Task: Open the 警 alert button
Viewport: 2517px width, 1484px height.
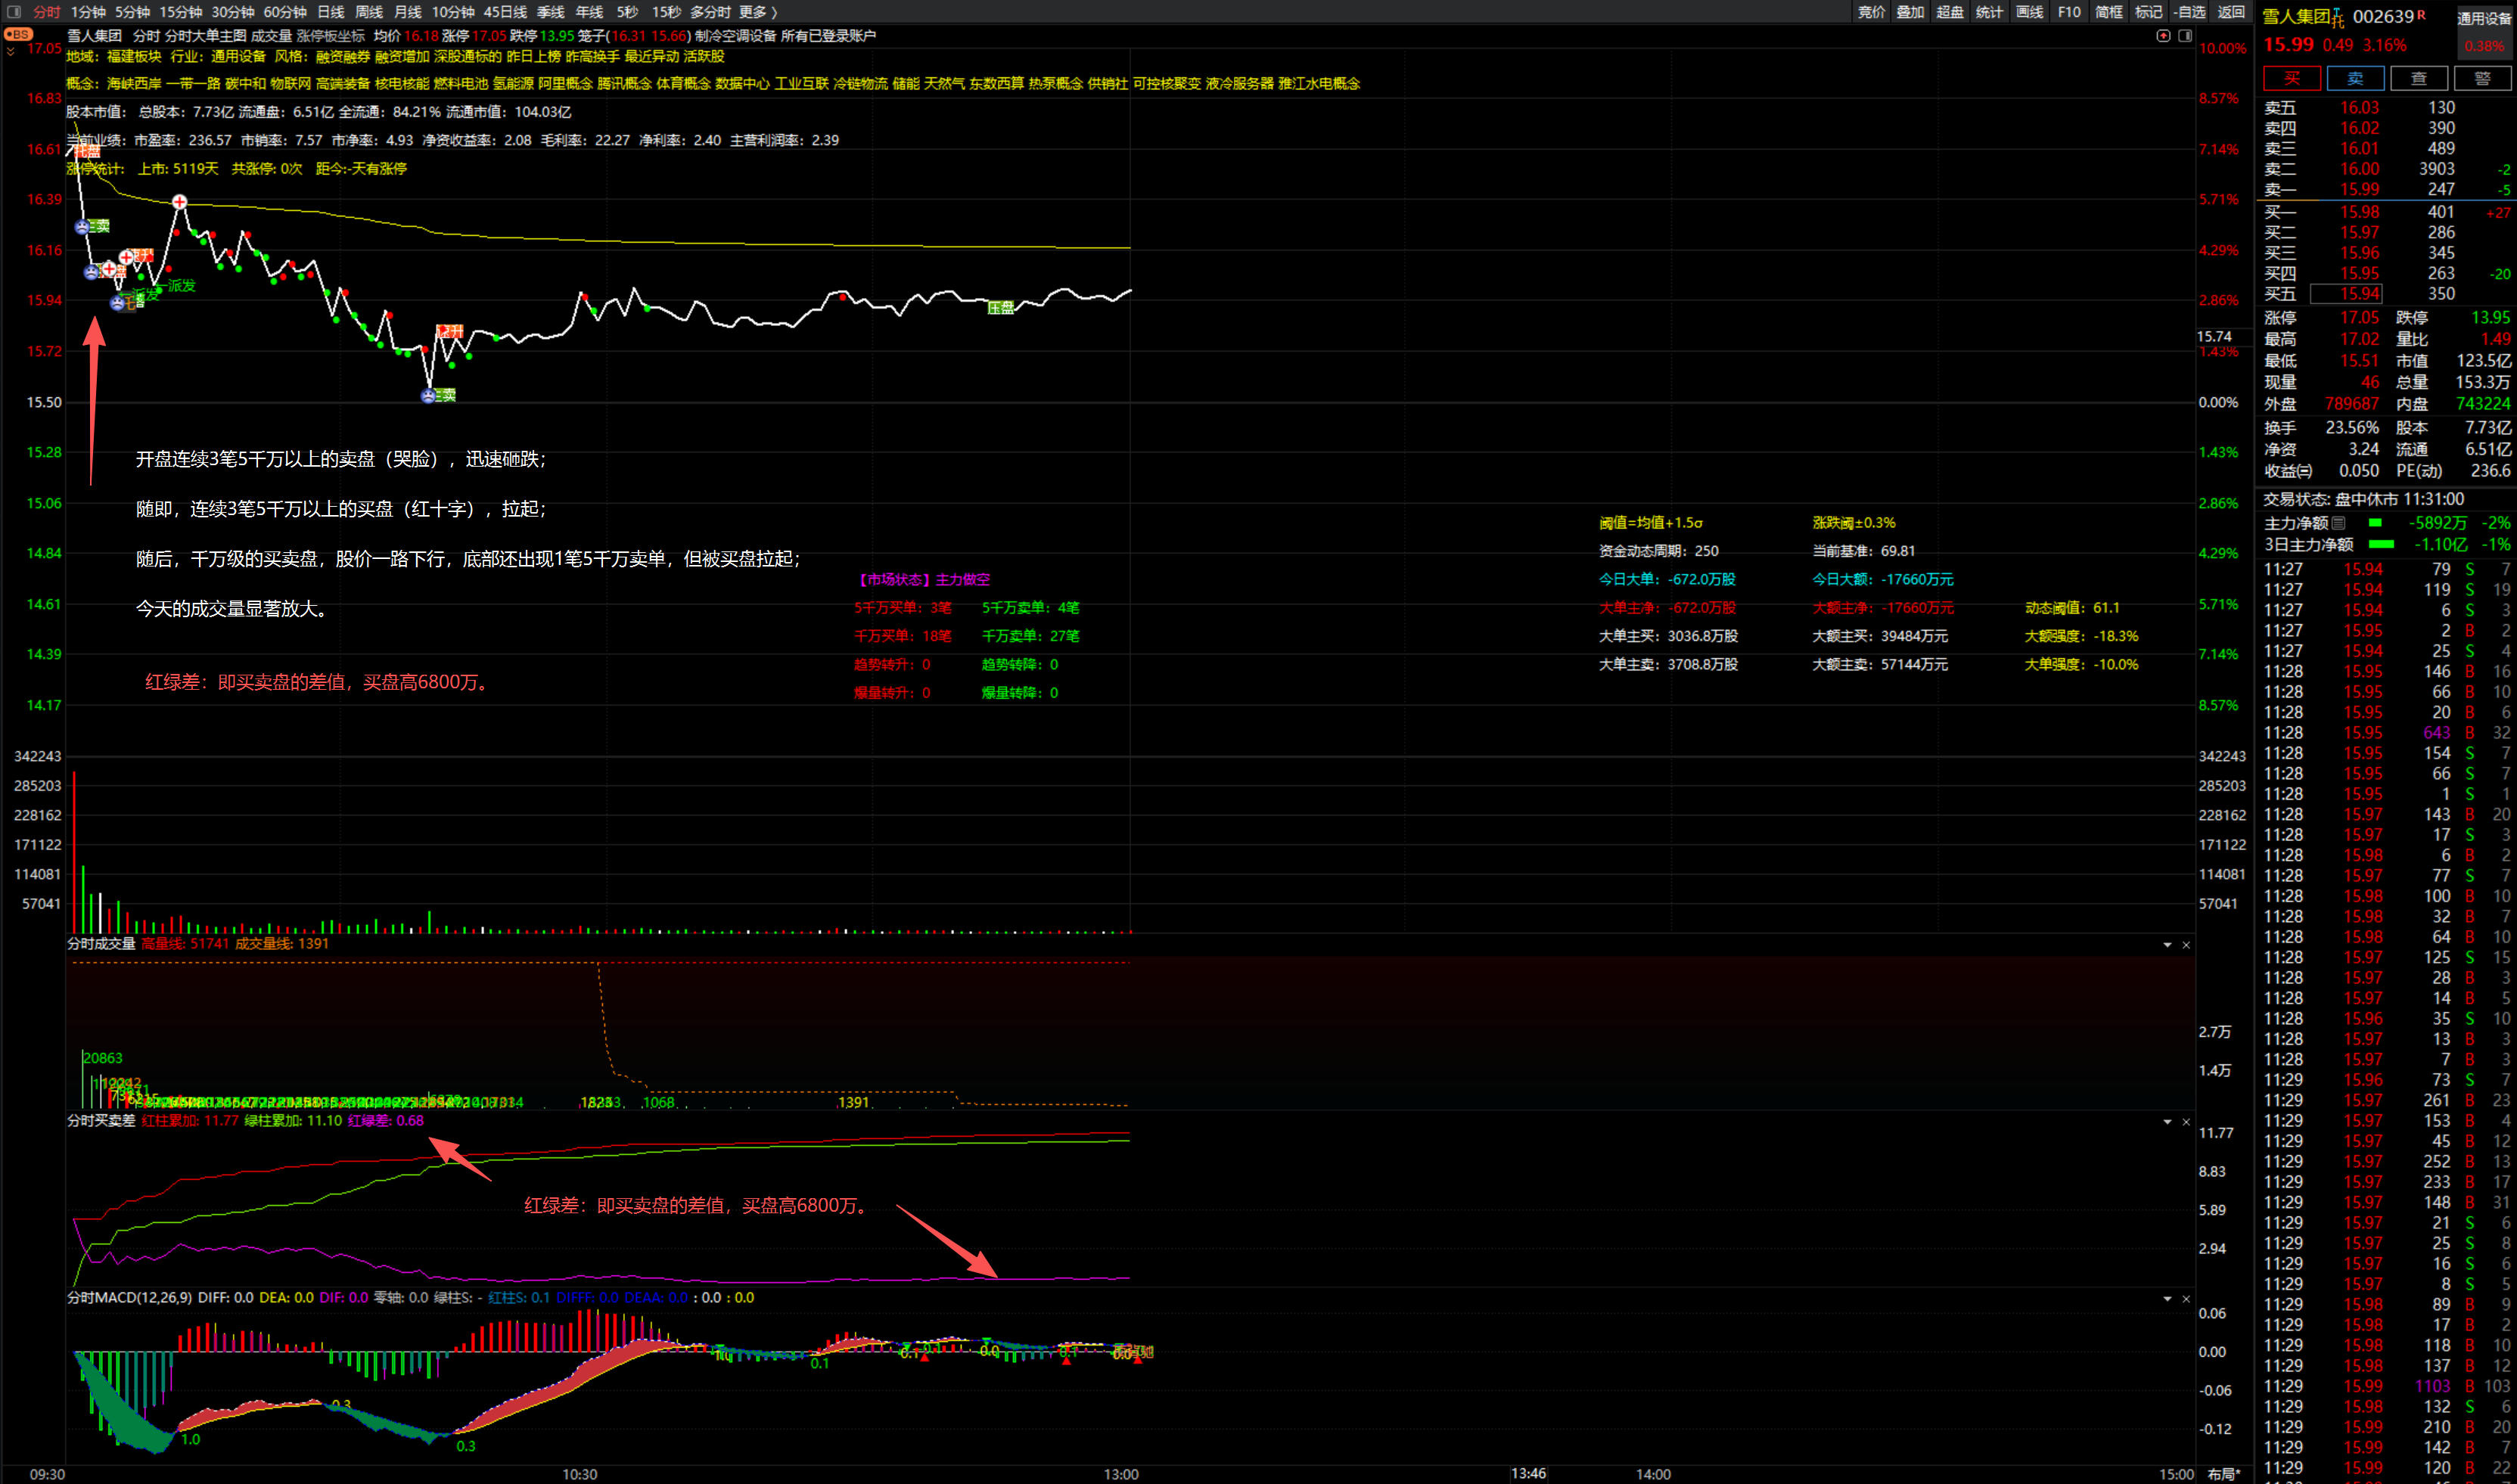Action: pos(2482,78)
